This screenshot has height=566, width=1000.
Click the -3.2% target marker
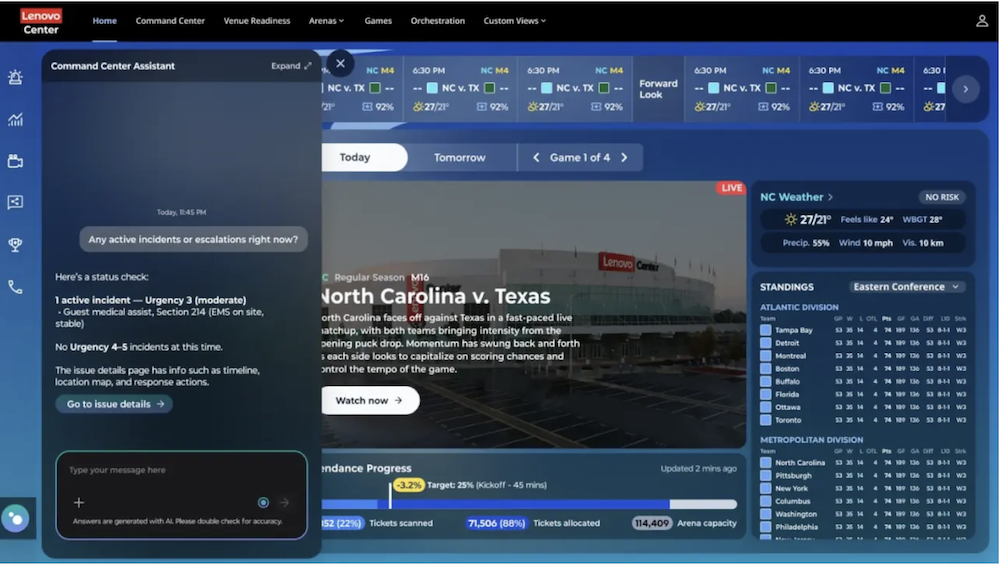pos(408,485)
